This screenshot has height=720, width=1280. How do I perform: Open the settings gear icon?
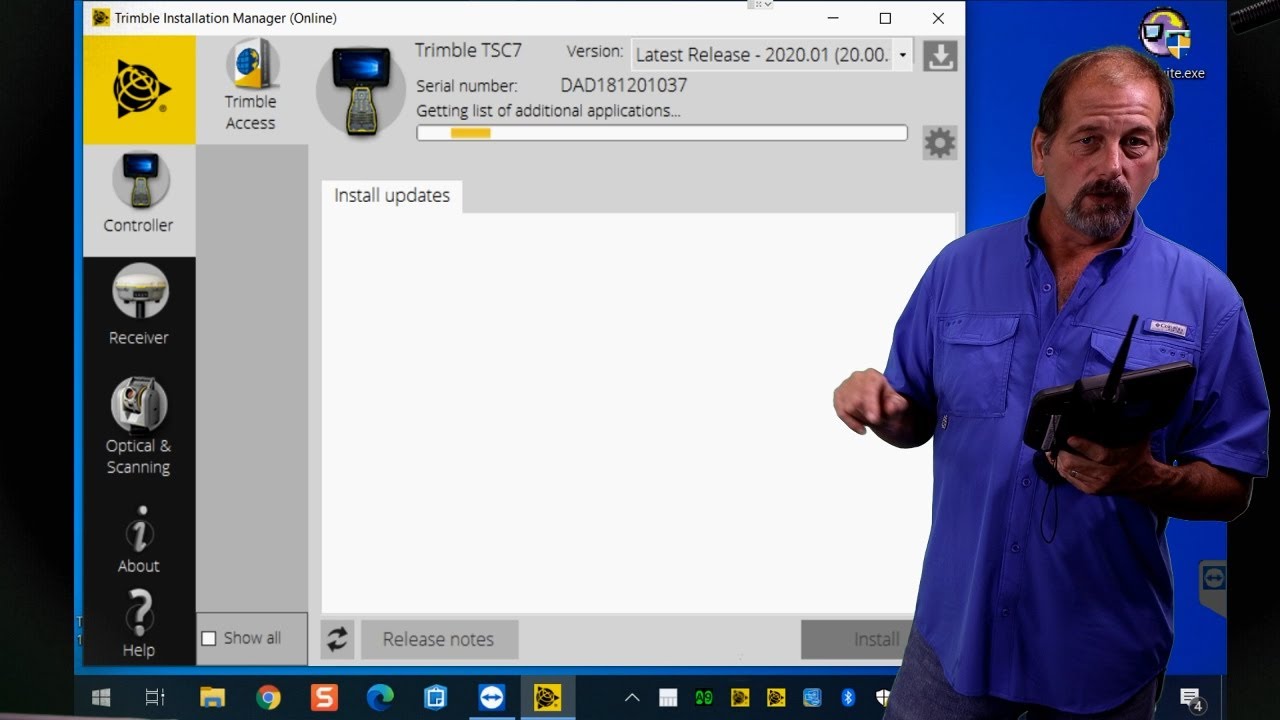940,143
